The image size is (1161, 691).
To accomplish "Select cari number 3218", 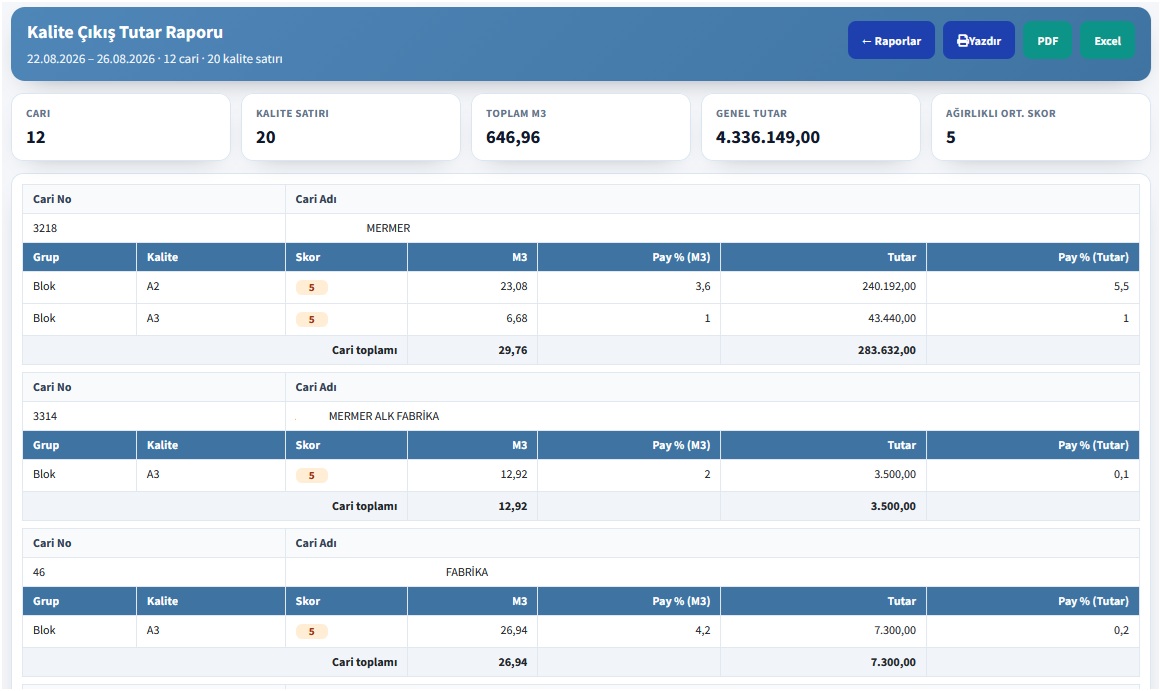I will point(45,228).
